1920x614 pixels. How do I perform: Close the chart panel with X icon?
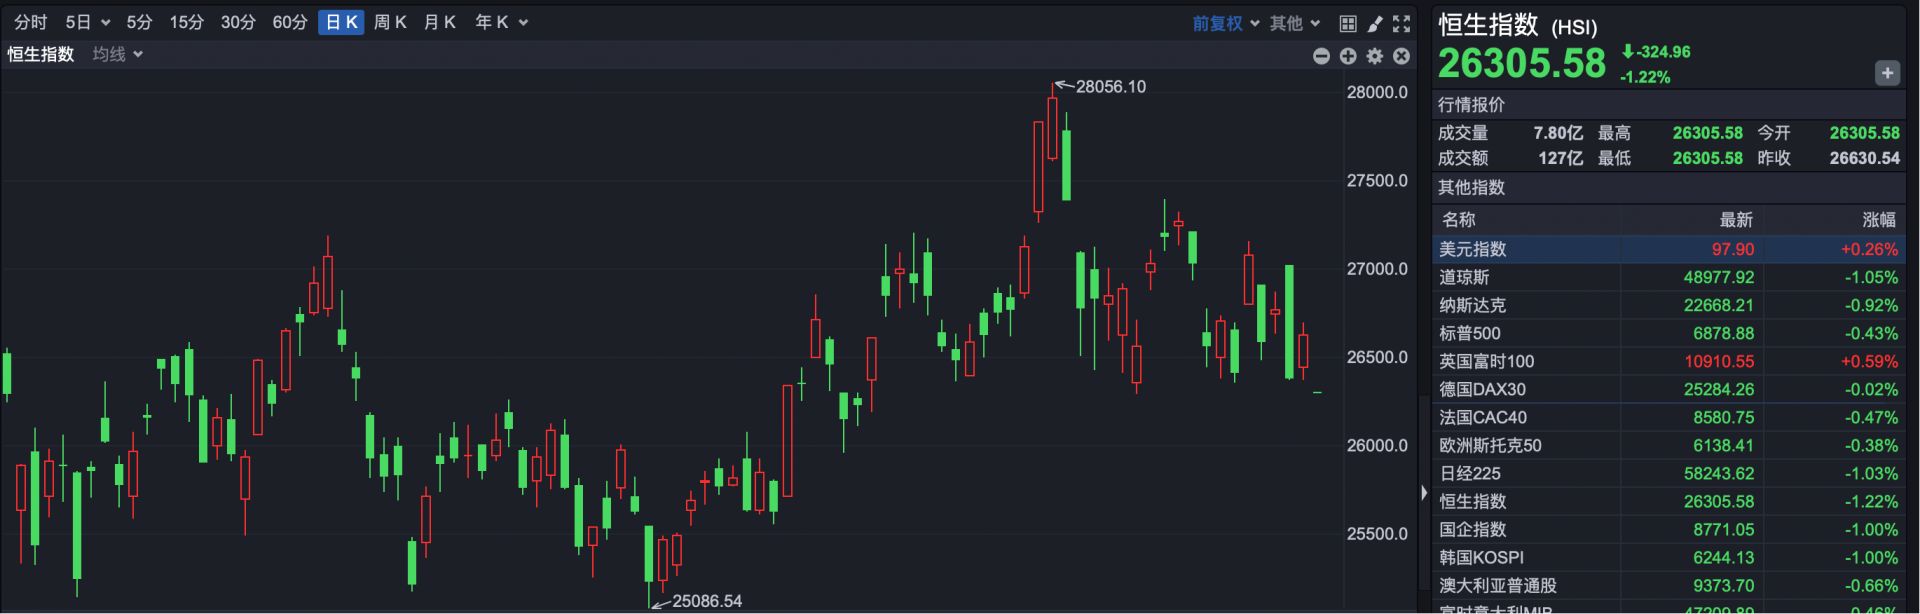click(1402, 56)
